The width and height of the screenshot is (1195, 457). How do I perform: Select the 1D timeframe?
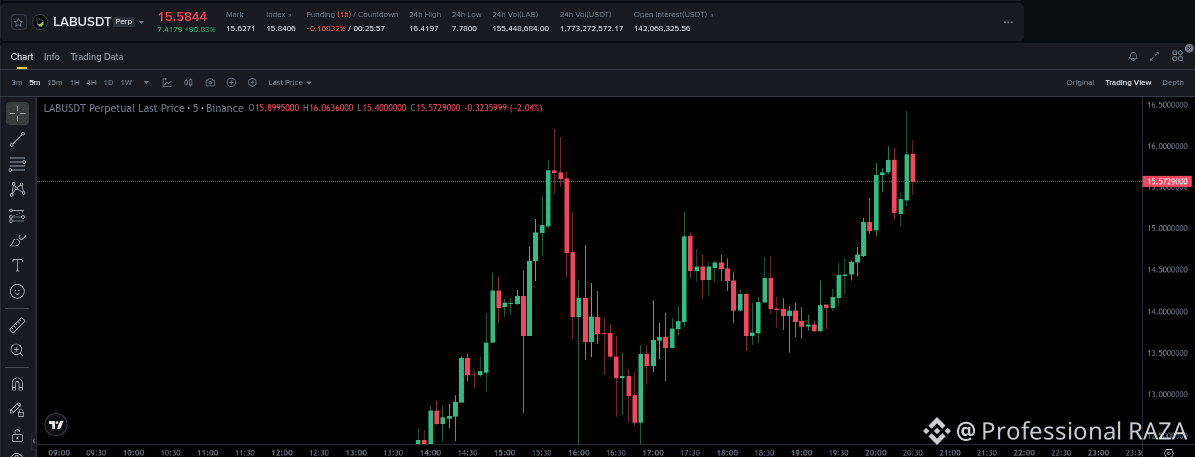tap(108, 82)
